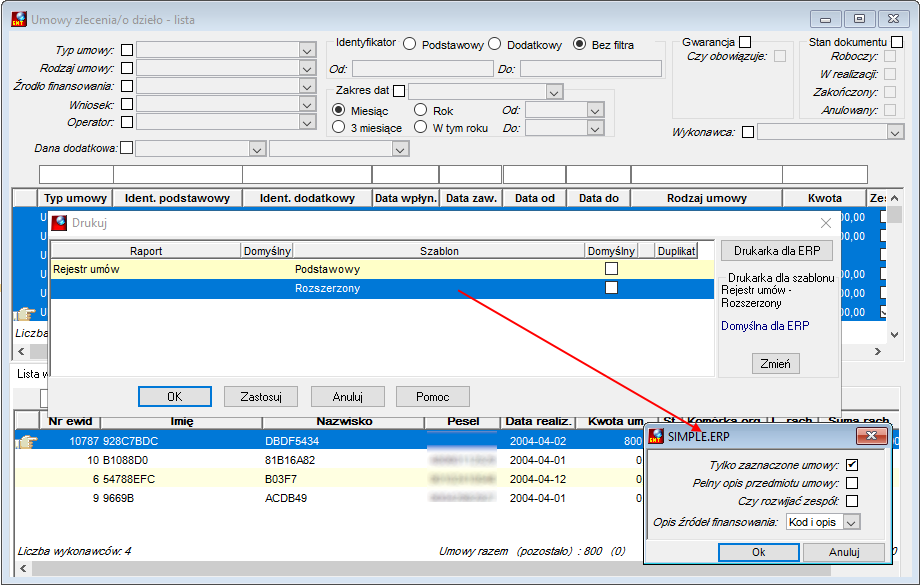The height and width of the screenshot is (585, 920).
Task: Select contractor row 81B16A82
Action: click(329, 460)
